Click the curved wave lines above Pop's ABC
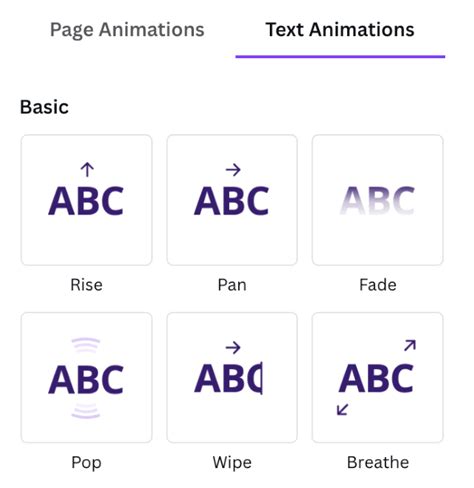 (x=86, y=345)
